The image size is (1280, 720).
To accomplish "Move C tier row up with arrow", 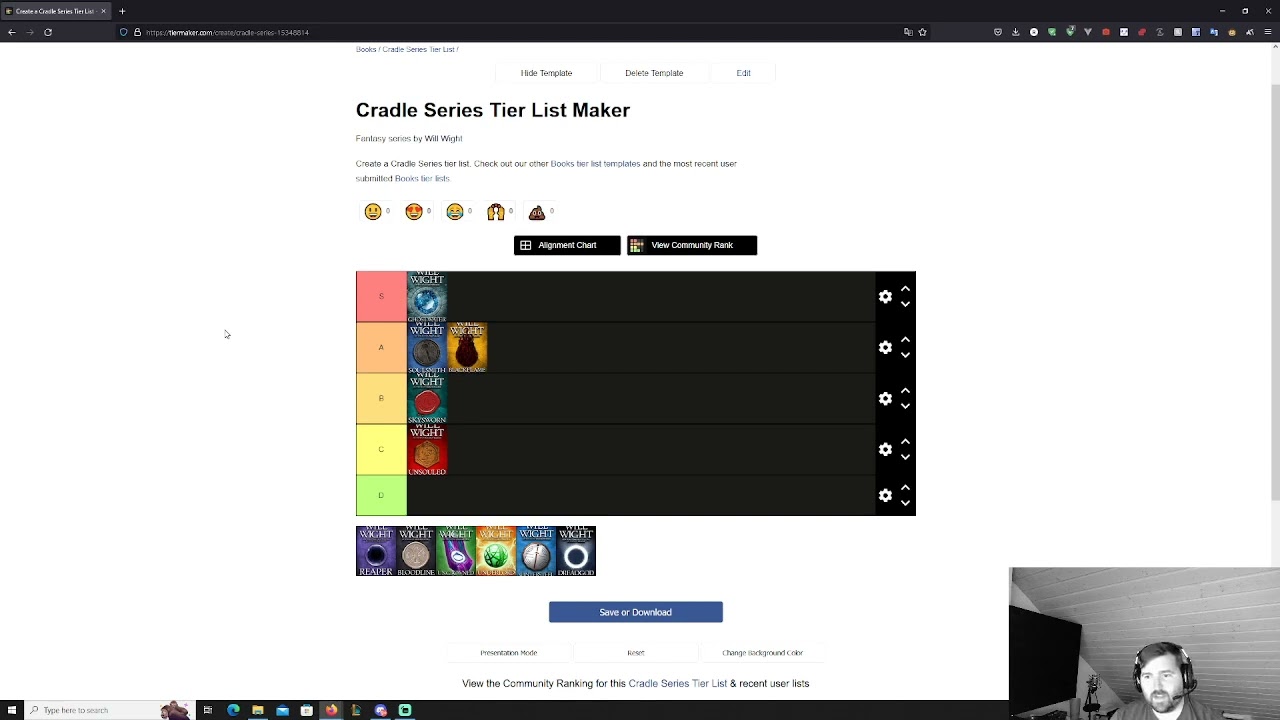I will [905, 442].
